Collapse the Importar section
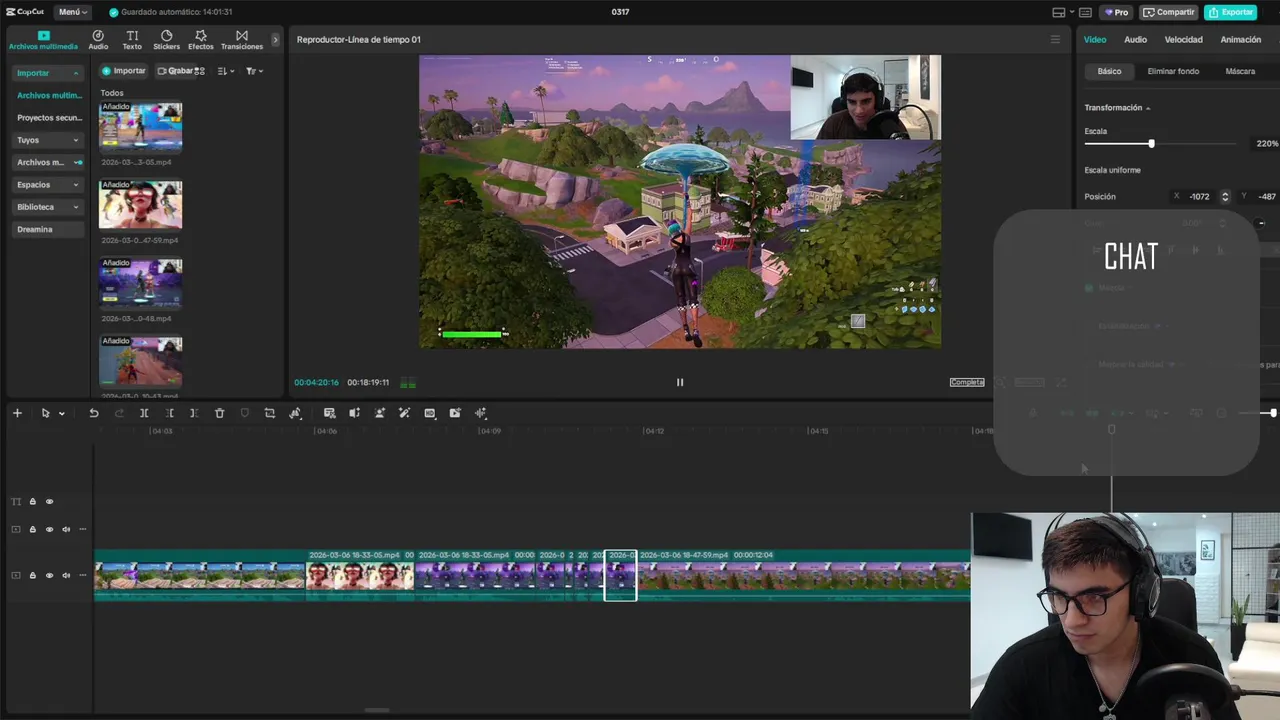Screen dimensions: 1280x720 [x=75, y=73]
